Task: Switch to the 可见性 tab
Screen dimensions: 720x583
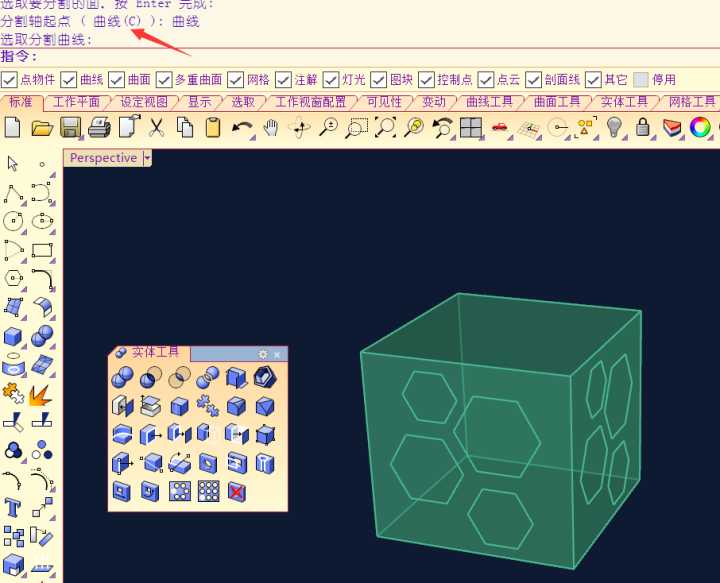Action: [x=384, y=102]
